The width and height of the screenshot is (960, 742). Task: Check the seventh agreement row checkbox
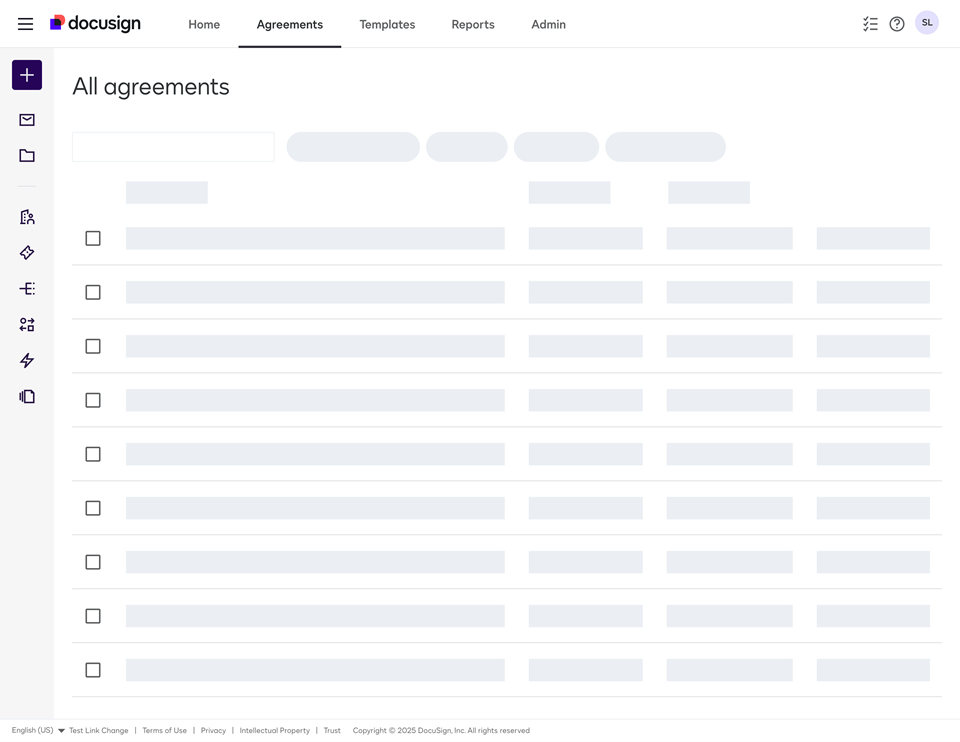point(93,561)
